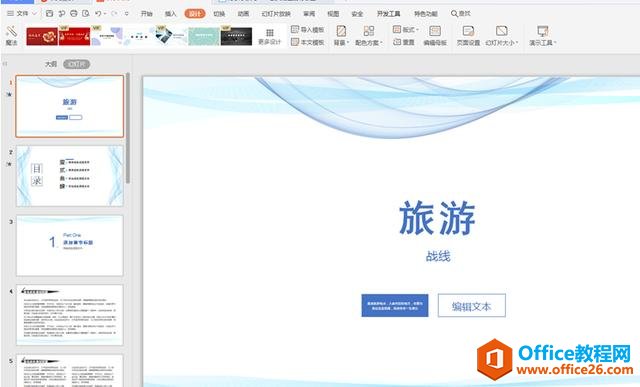Click the slide thumbnail panel scrollbar

point(128,128)
